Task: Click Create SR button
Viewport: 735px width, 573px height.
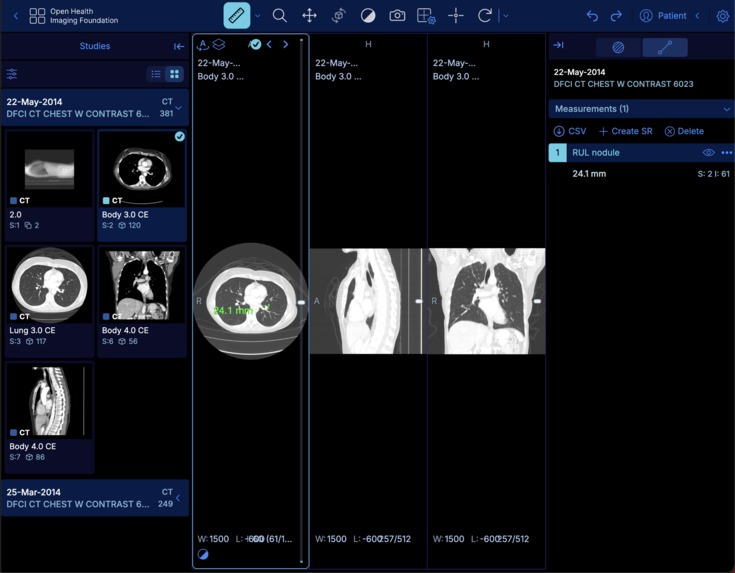Action: (625, 131)
